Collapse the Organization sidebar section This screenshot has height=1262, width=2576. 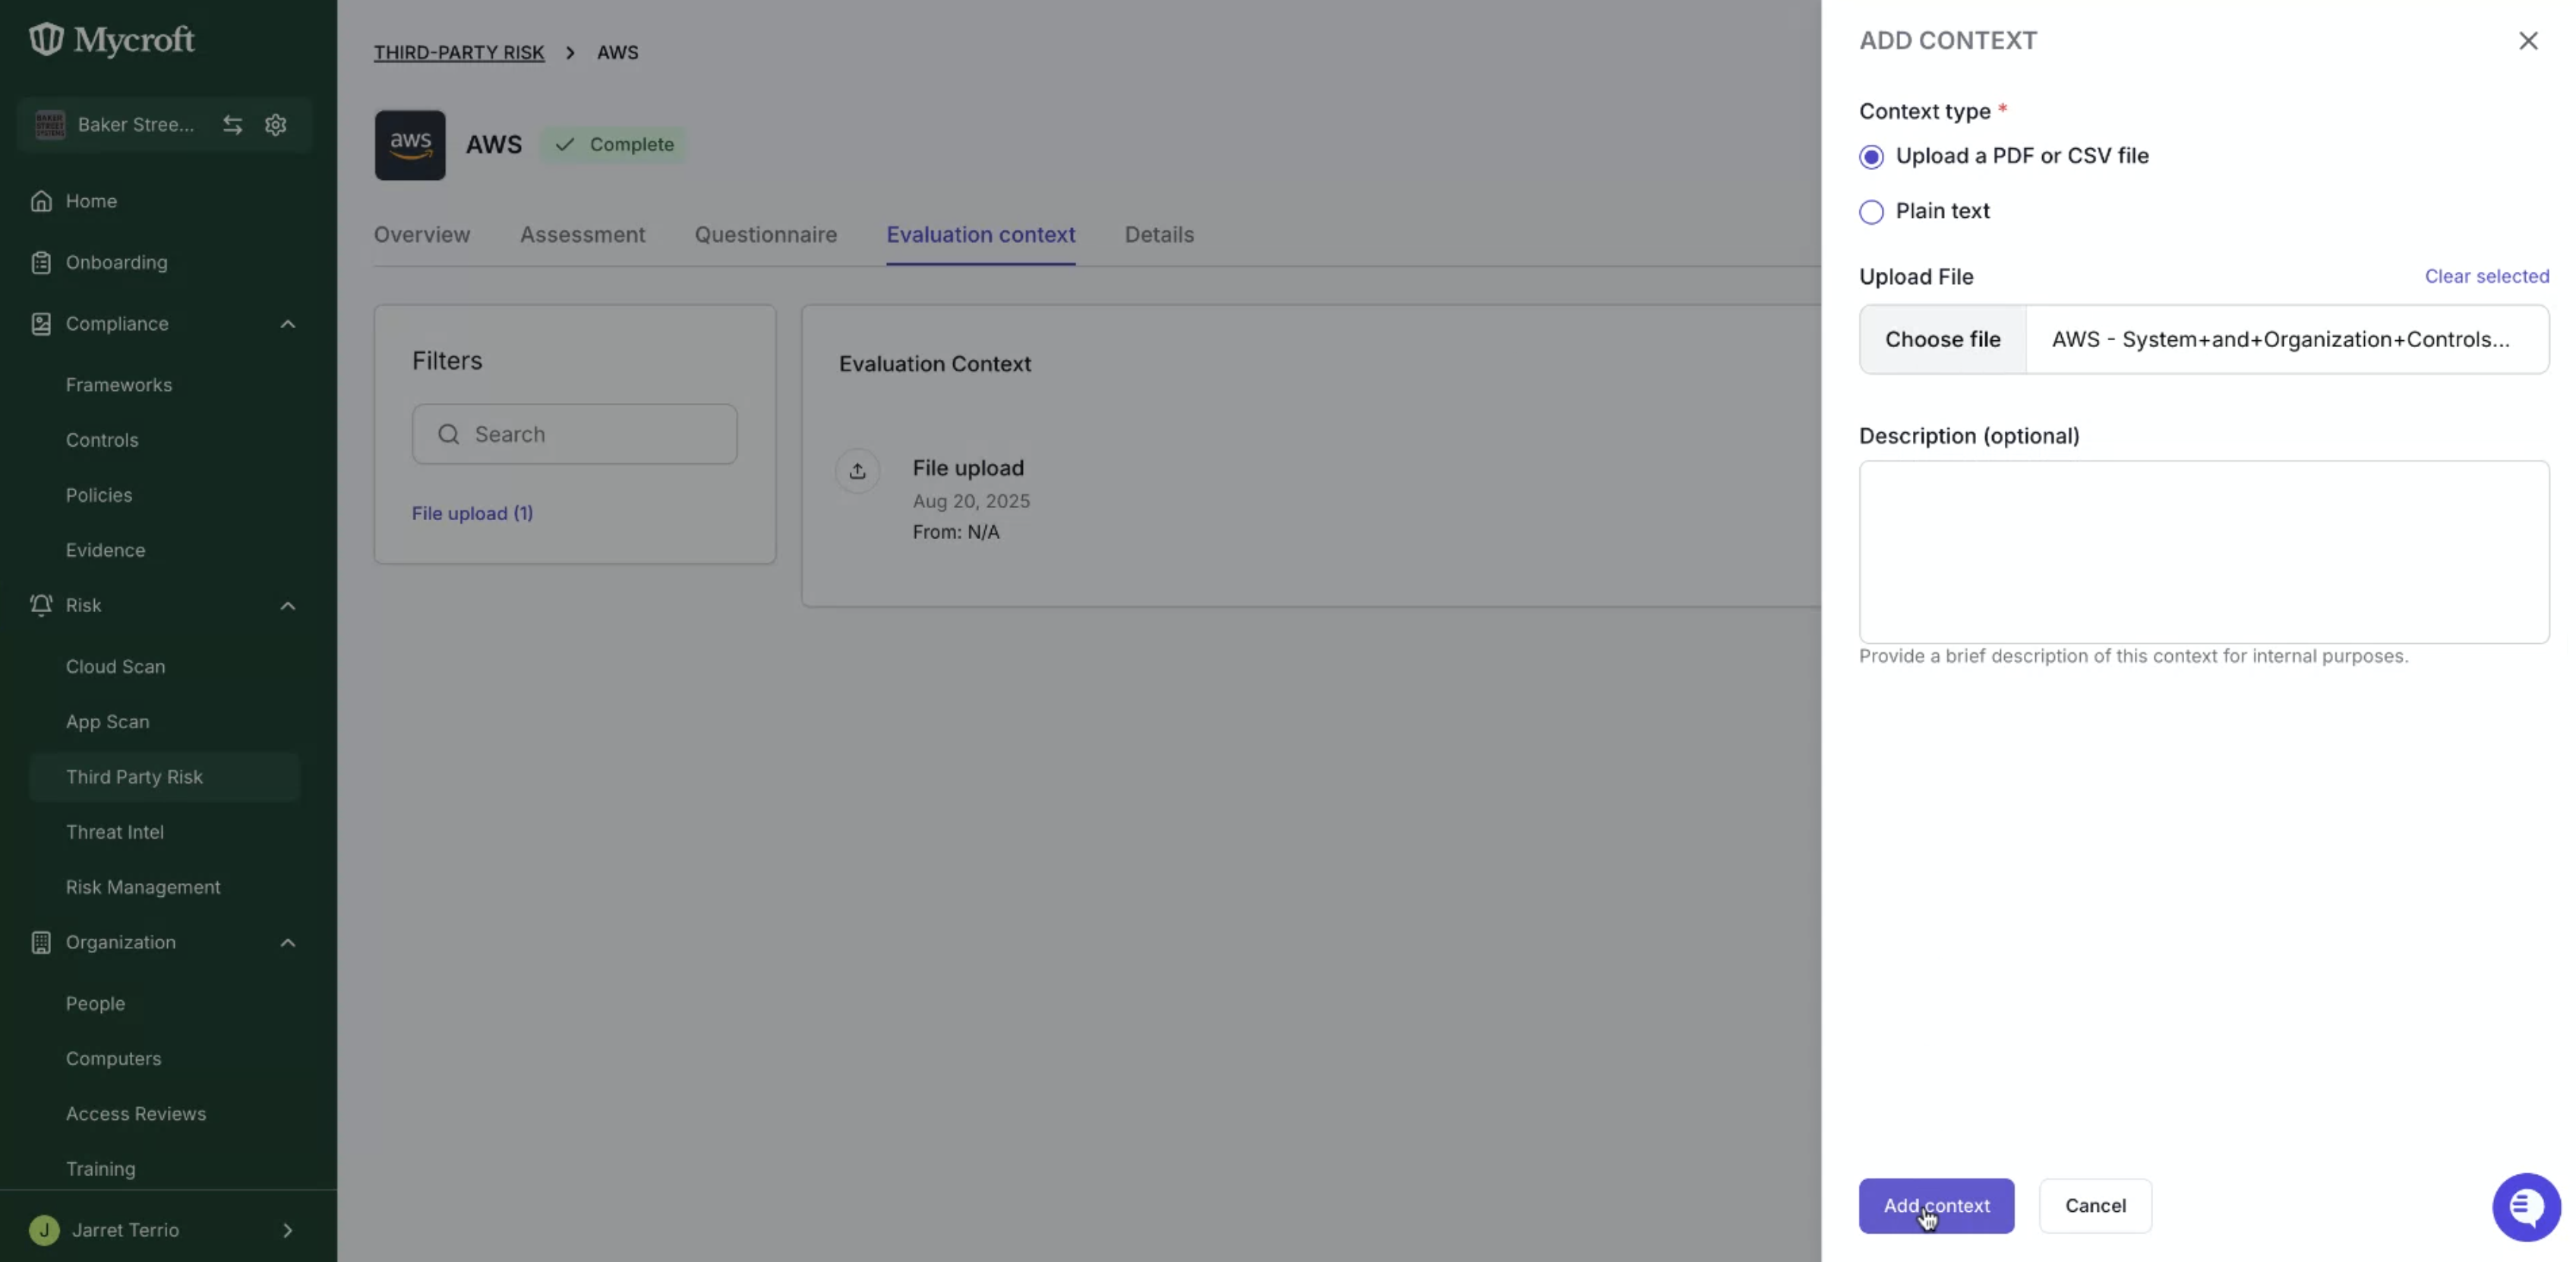[288, 943]
